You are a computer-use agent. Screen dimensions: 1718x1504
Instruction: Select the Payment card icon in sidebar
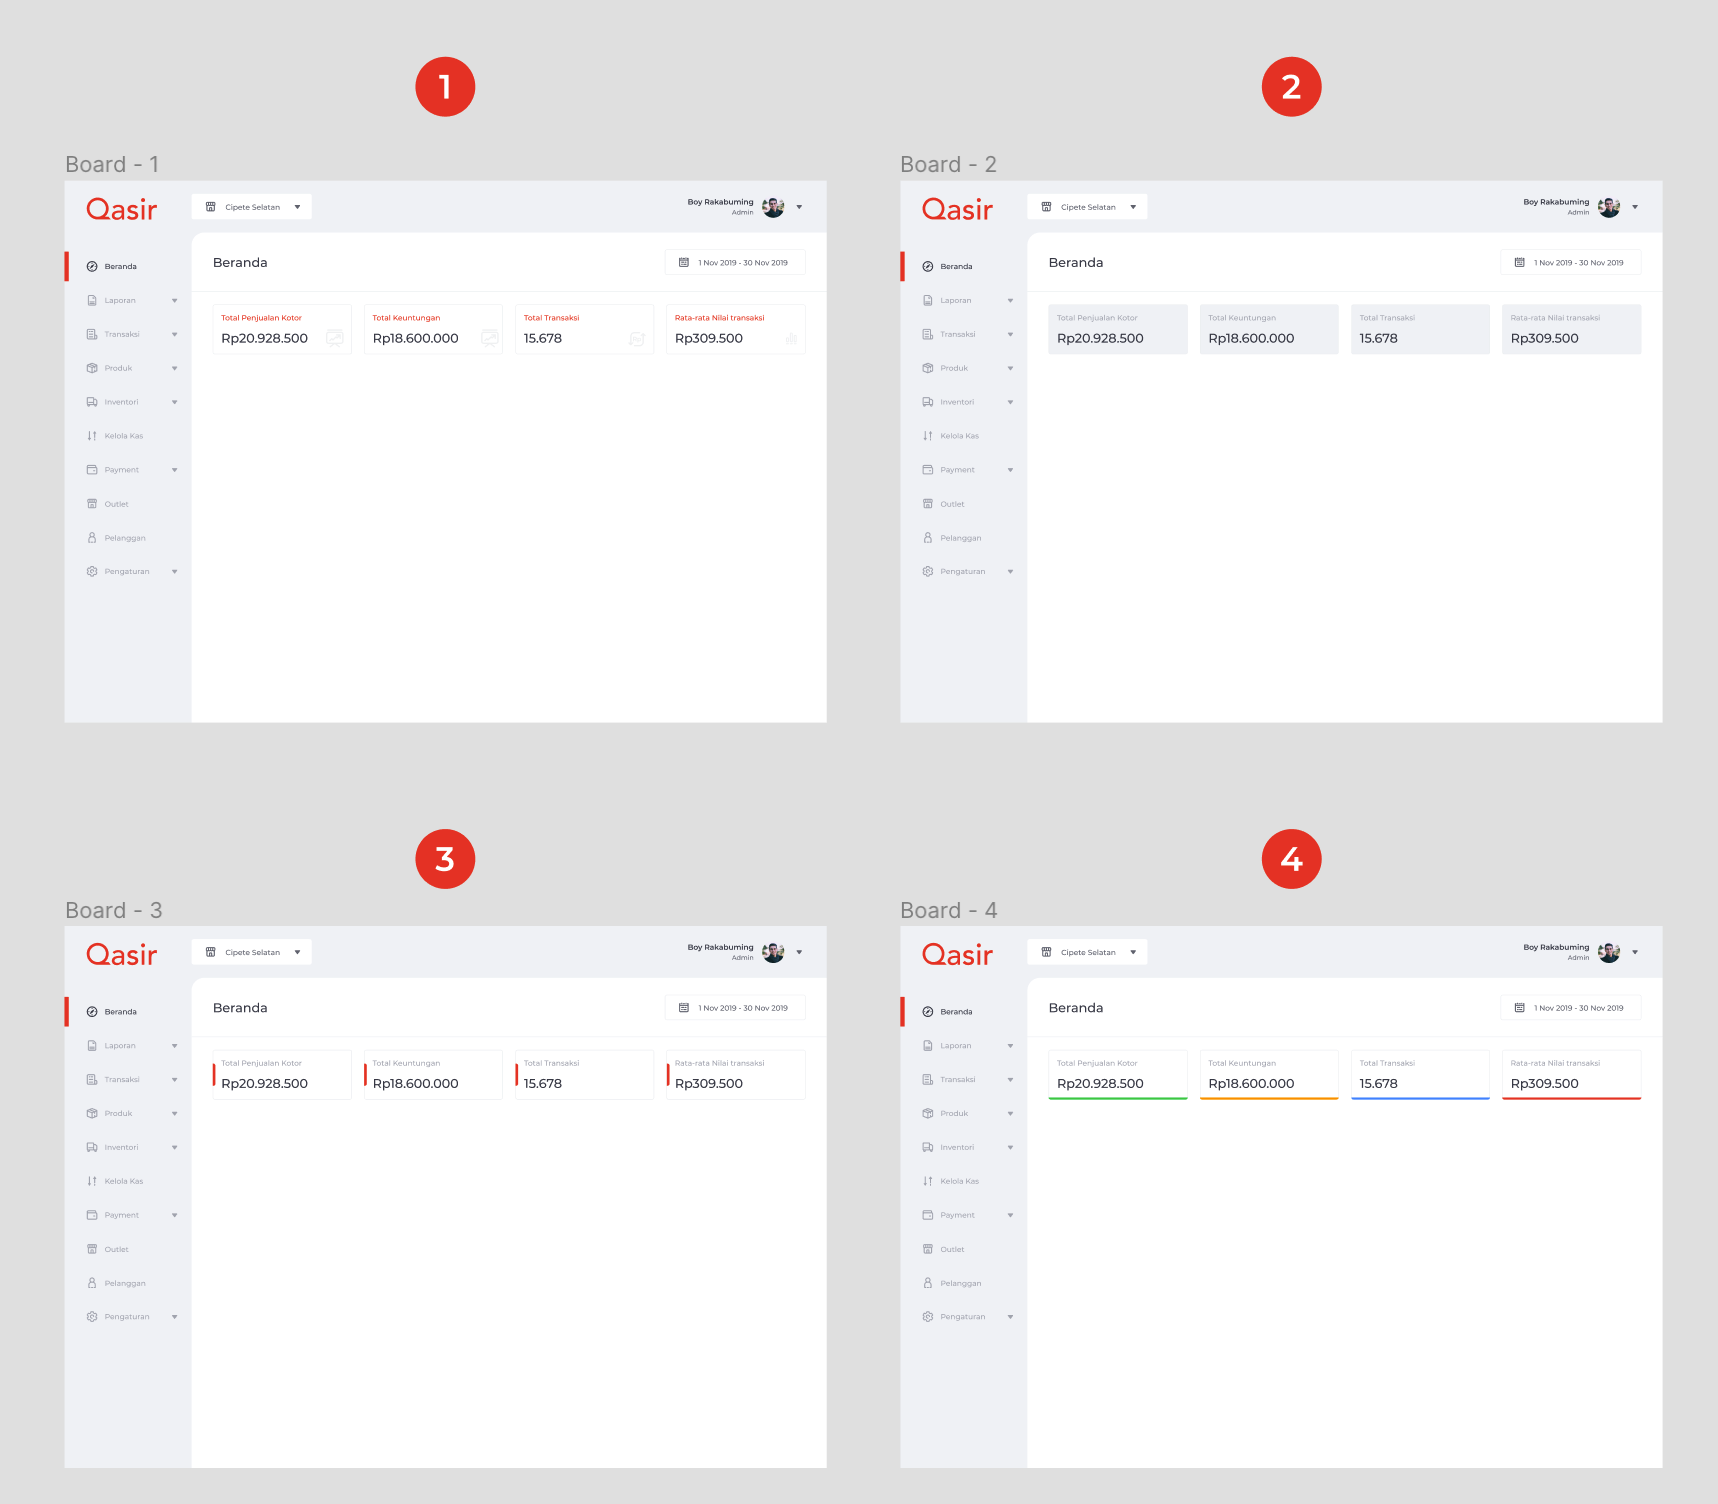[92, 470]
